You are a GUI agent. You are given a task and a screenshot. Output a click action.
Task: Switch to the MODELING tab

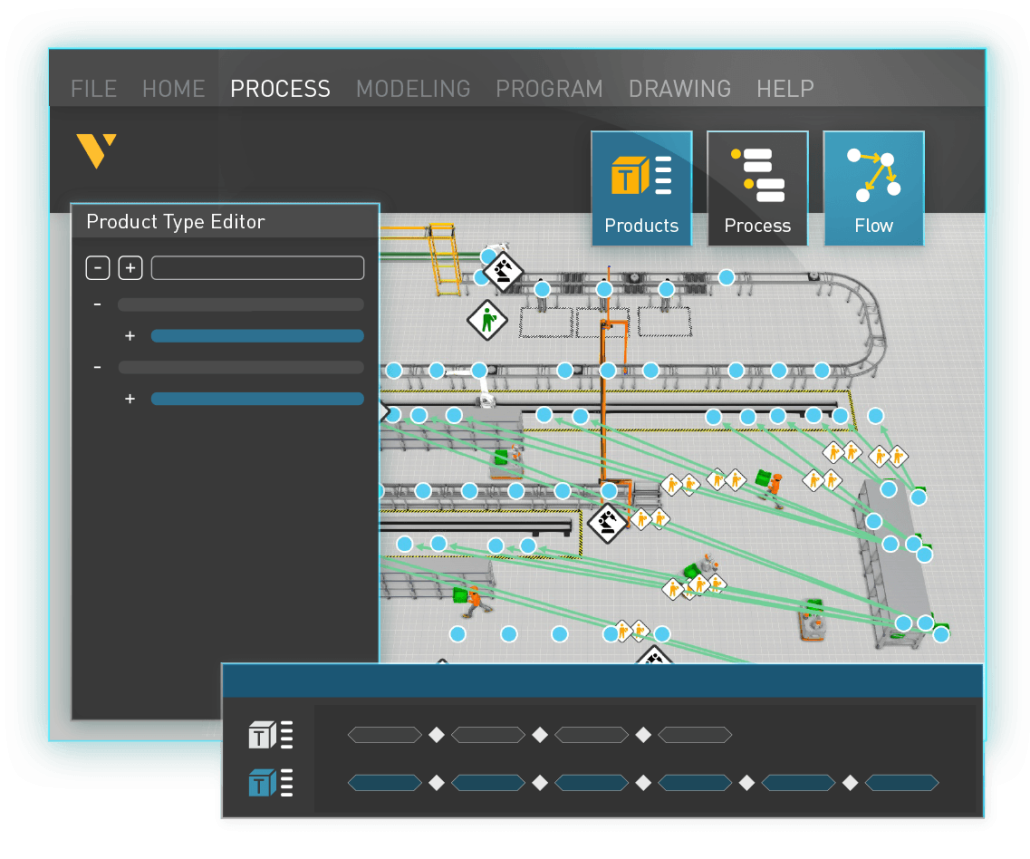(x=413, y=89)
